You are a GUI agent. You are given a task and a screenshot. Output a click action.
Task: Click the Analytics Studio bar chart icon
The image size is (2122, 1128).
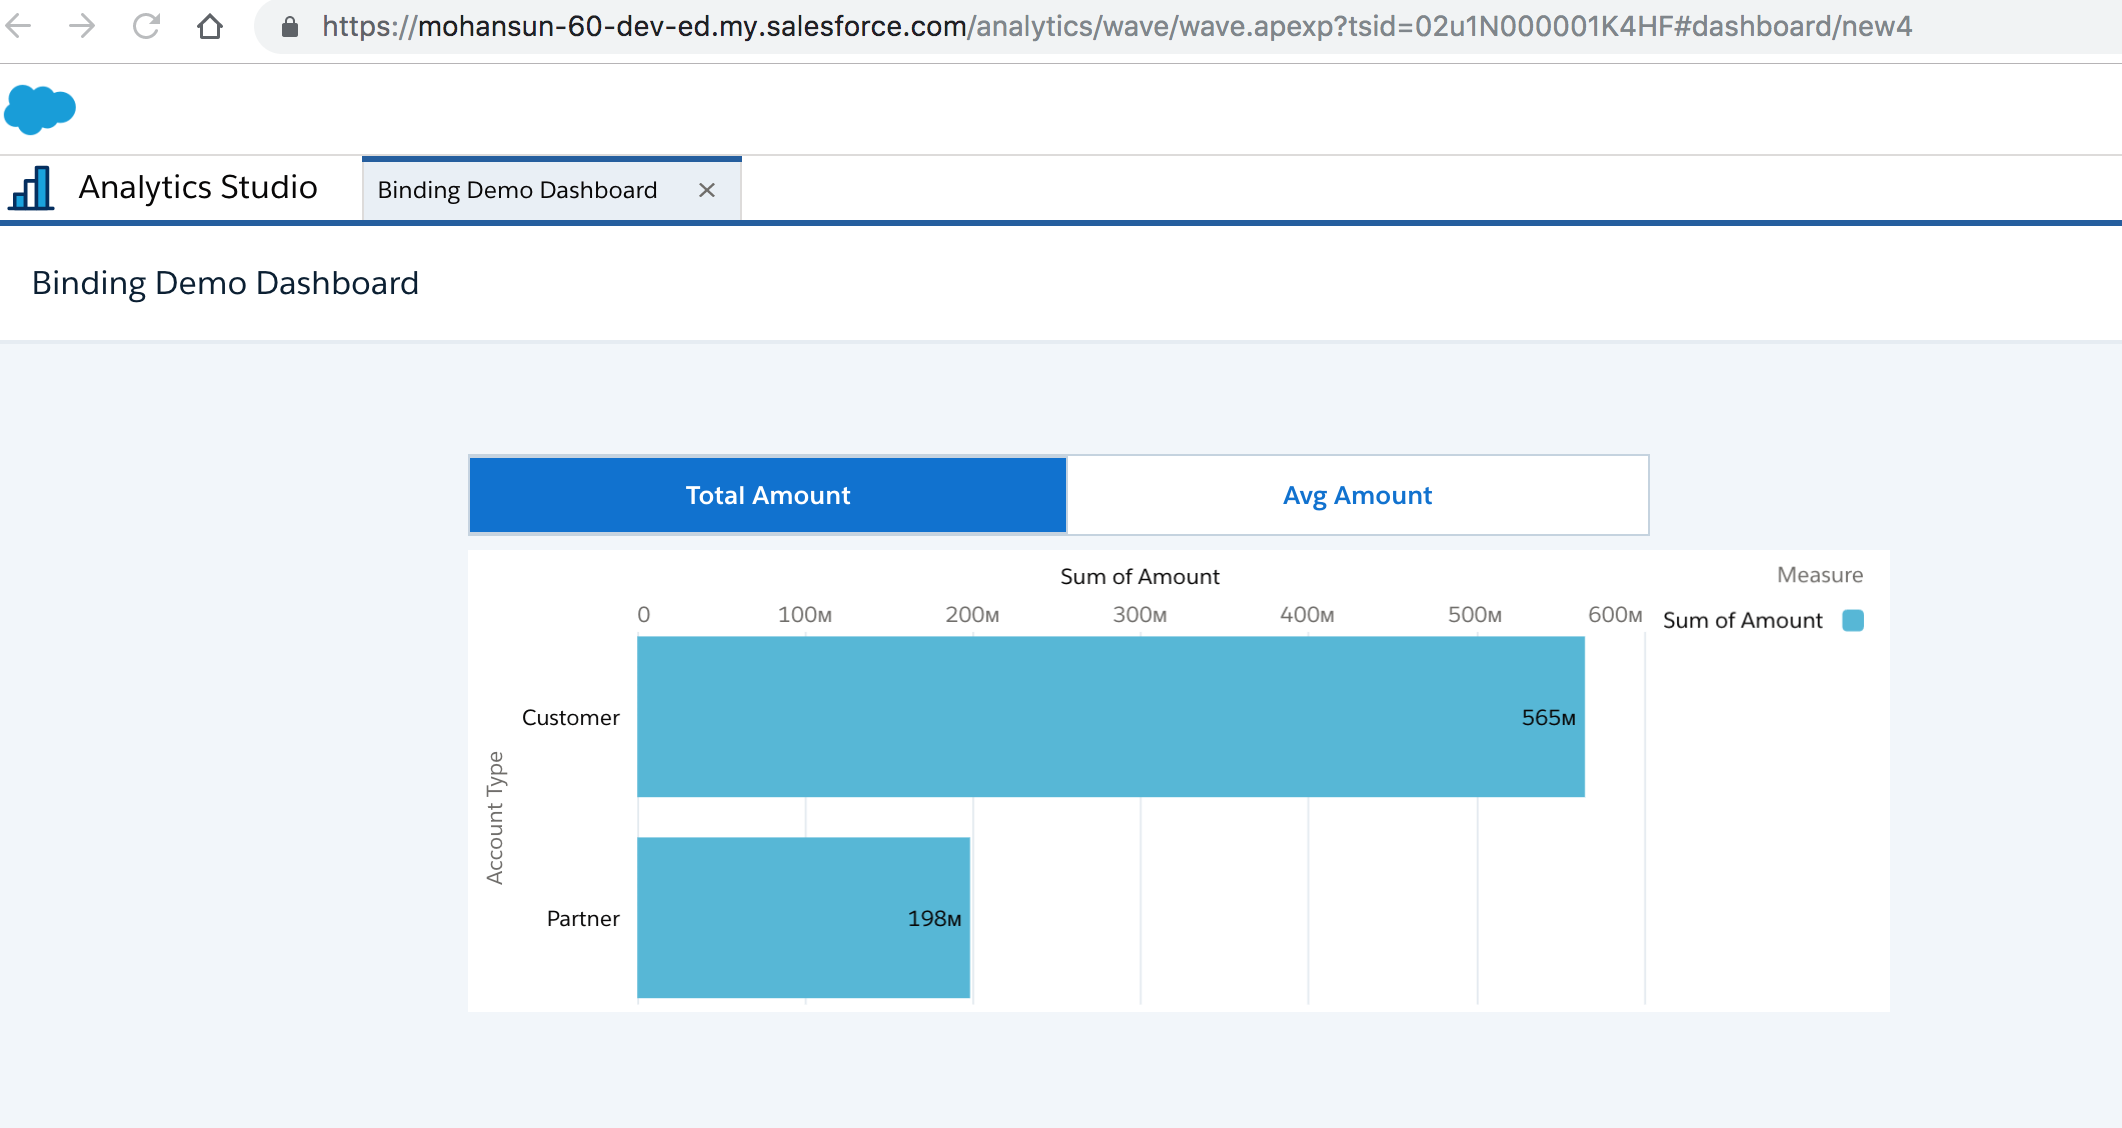click(31, 188)
